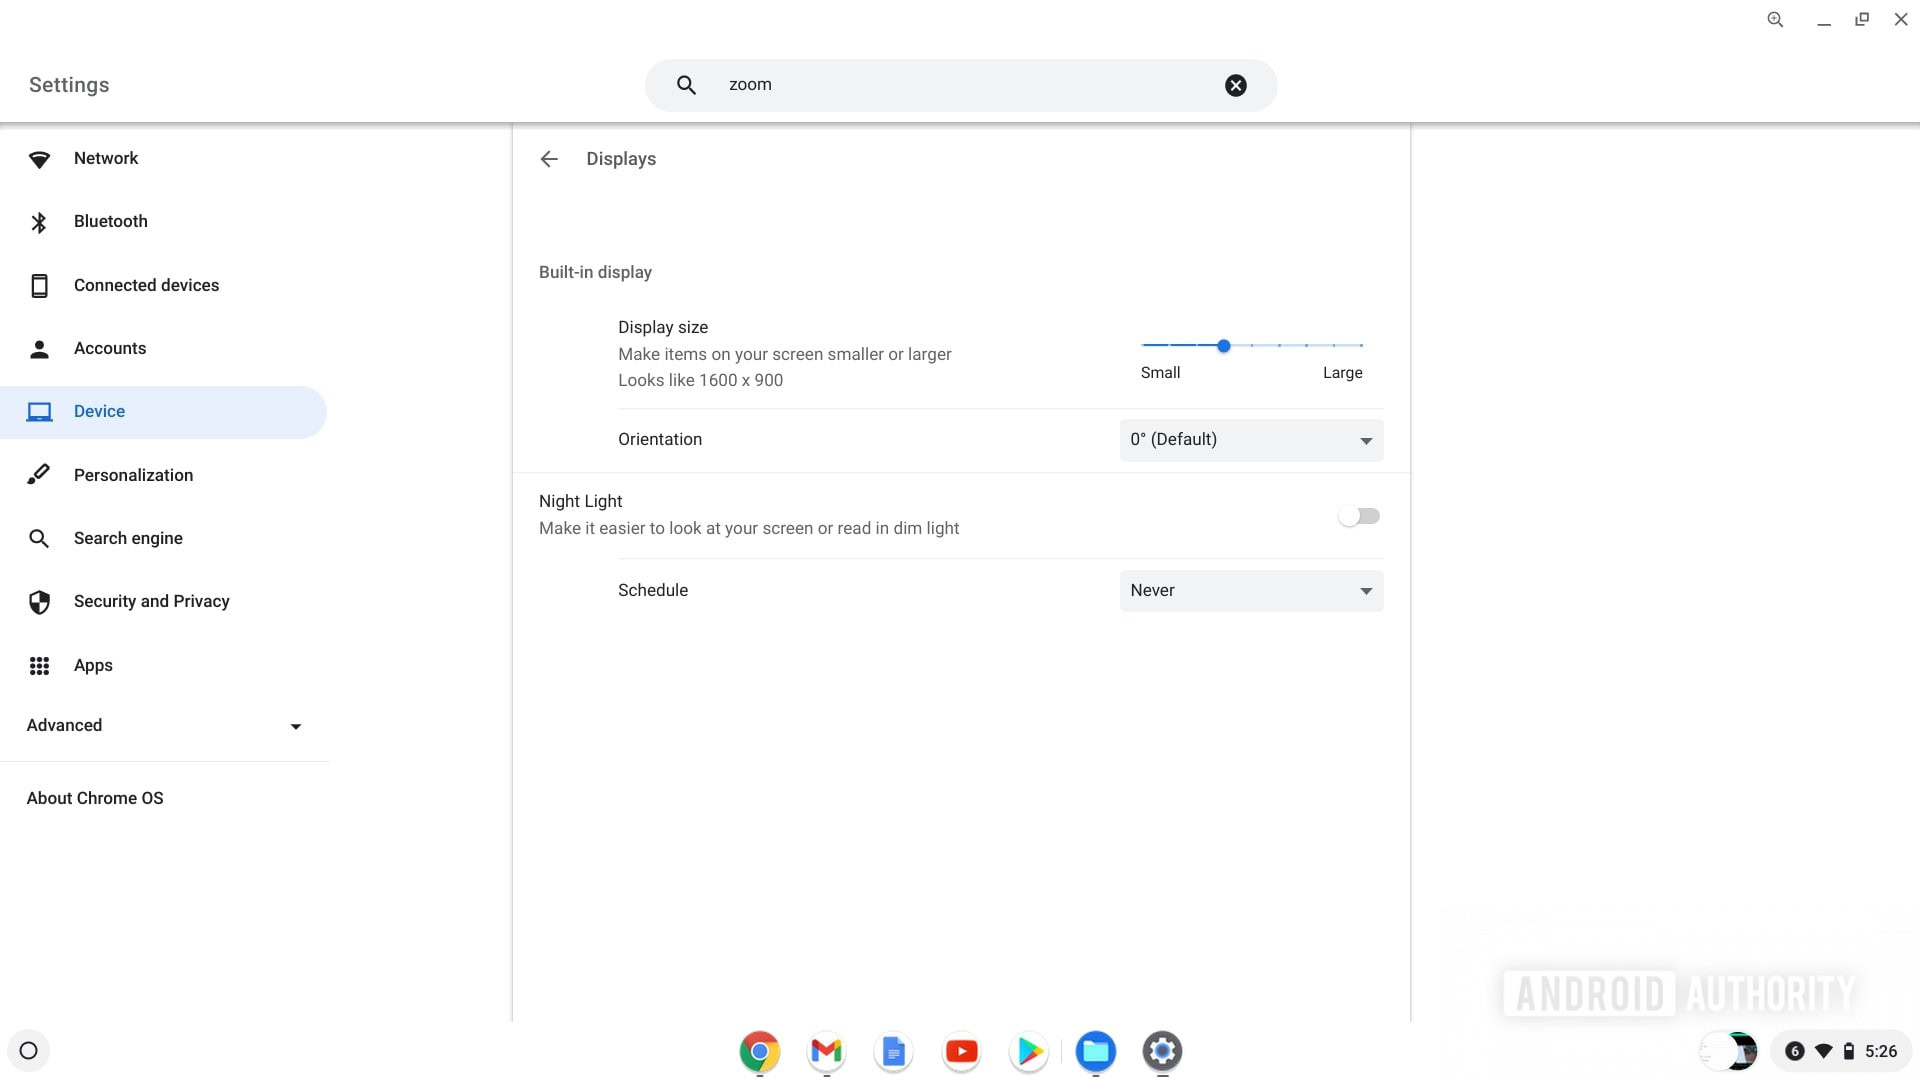This screenshot has width=1920, height=1080.
Task: Click the launcher circle button
Action: click(29, 1051)
